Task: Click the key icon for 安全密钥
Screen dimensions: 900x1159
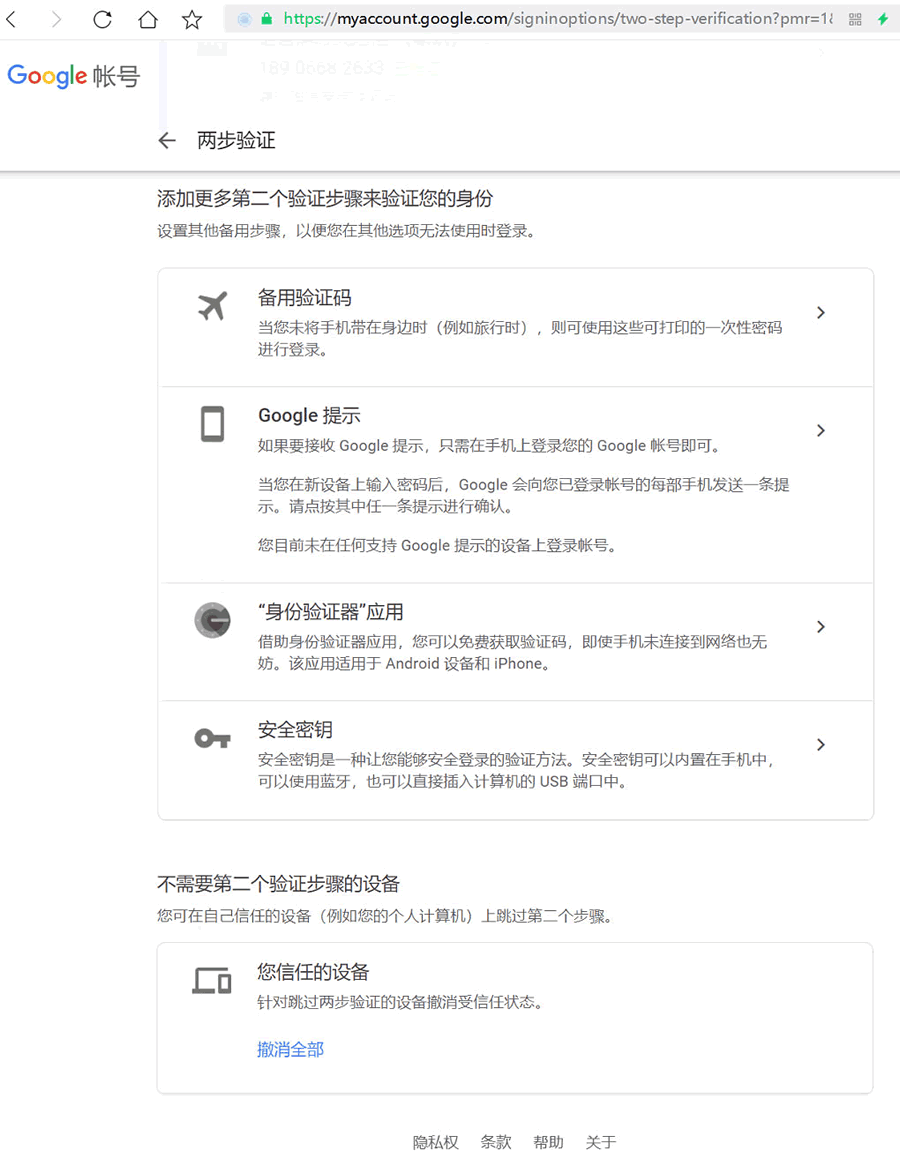Action: tap(213, 738)
